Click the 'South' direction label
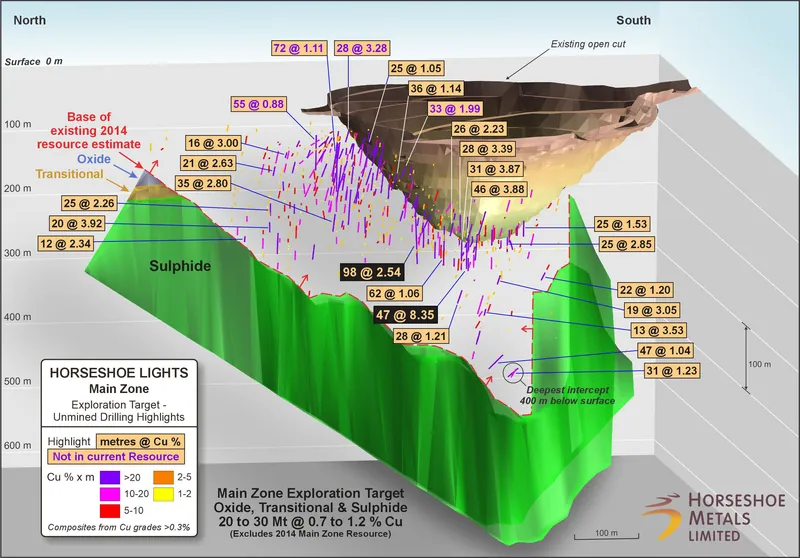 [634, 20]
